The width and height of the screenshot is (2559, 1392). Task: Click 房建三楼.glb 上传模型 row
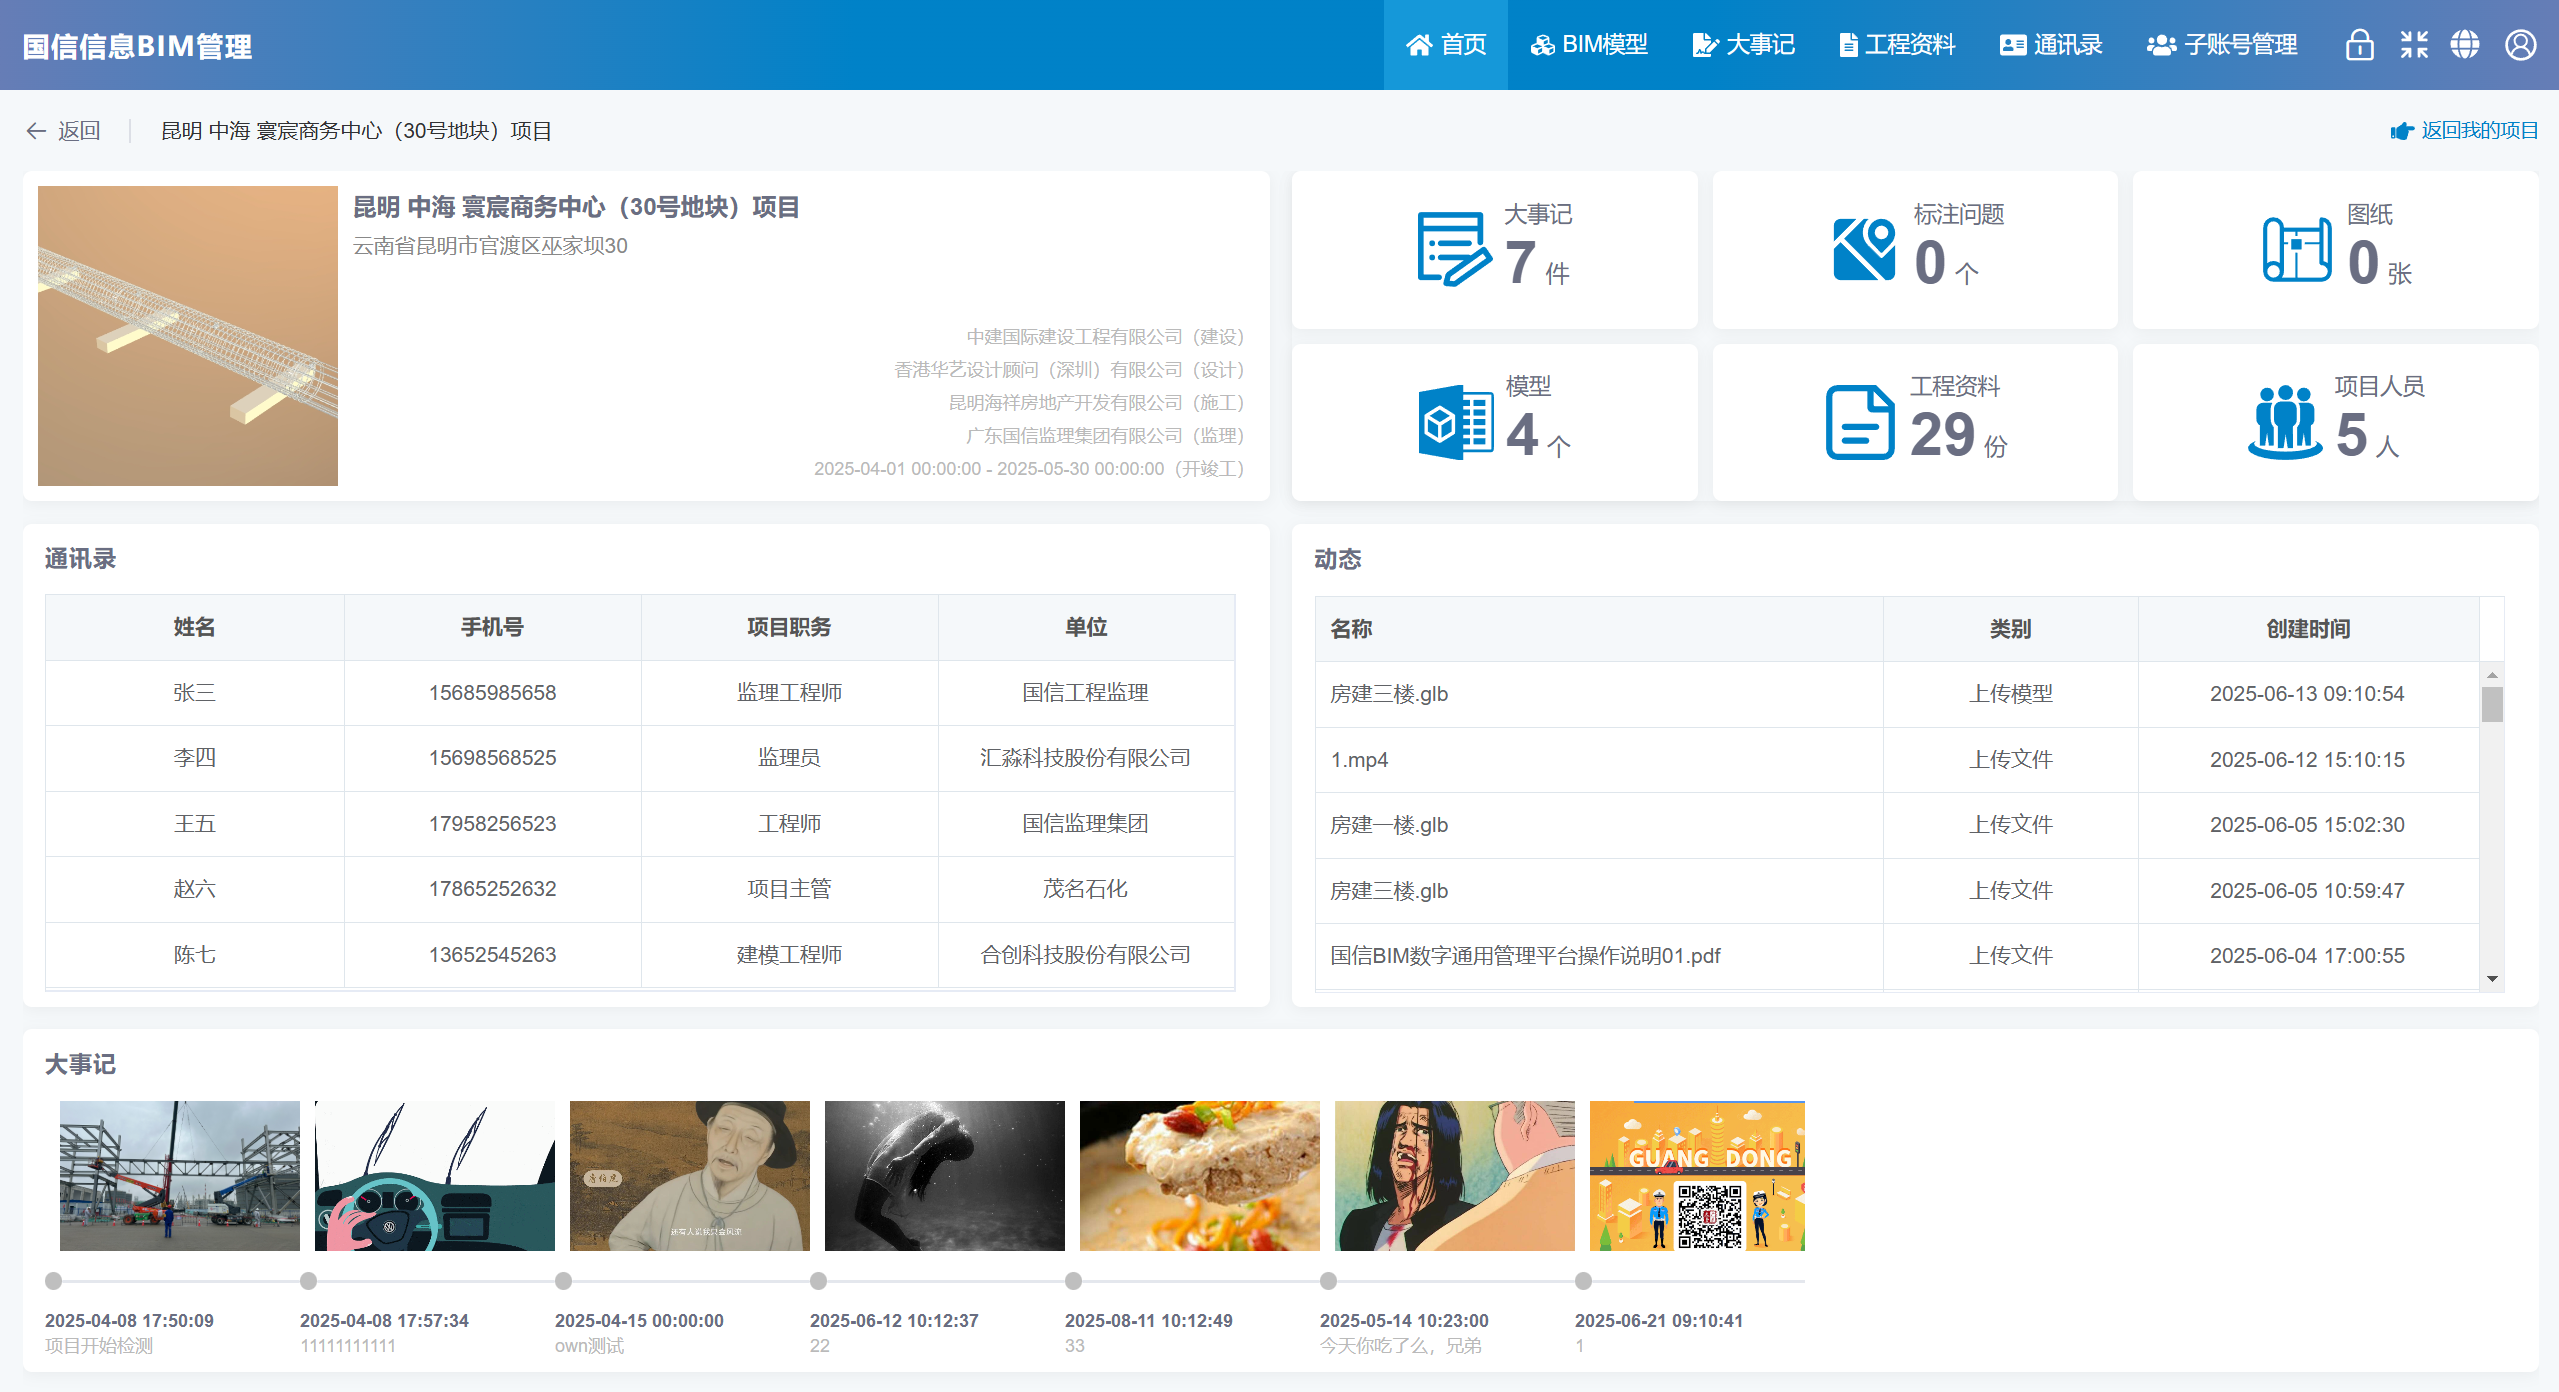[1897, 694]
